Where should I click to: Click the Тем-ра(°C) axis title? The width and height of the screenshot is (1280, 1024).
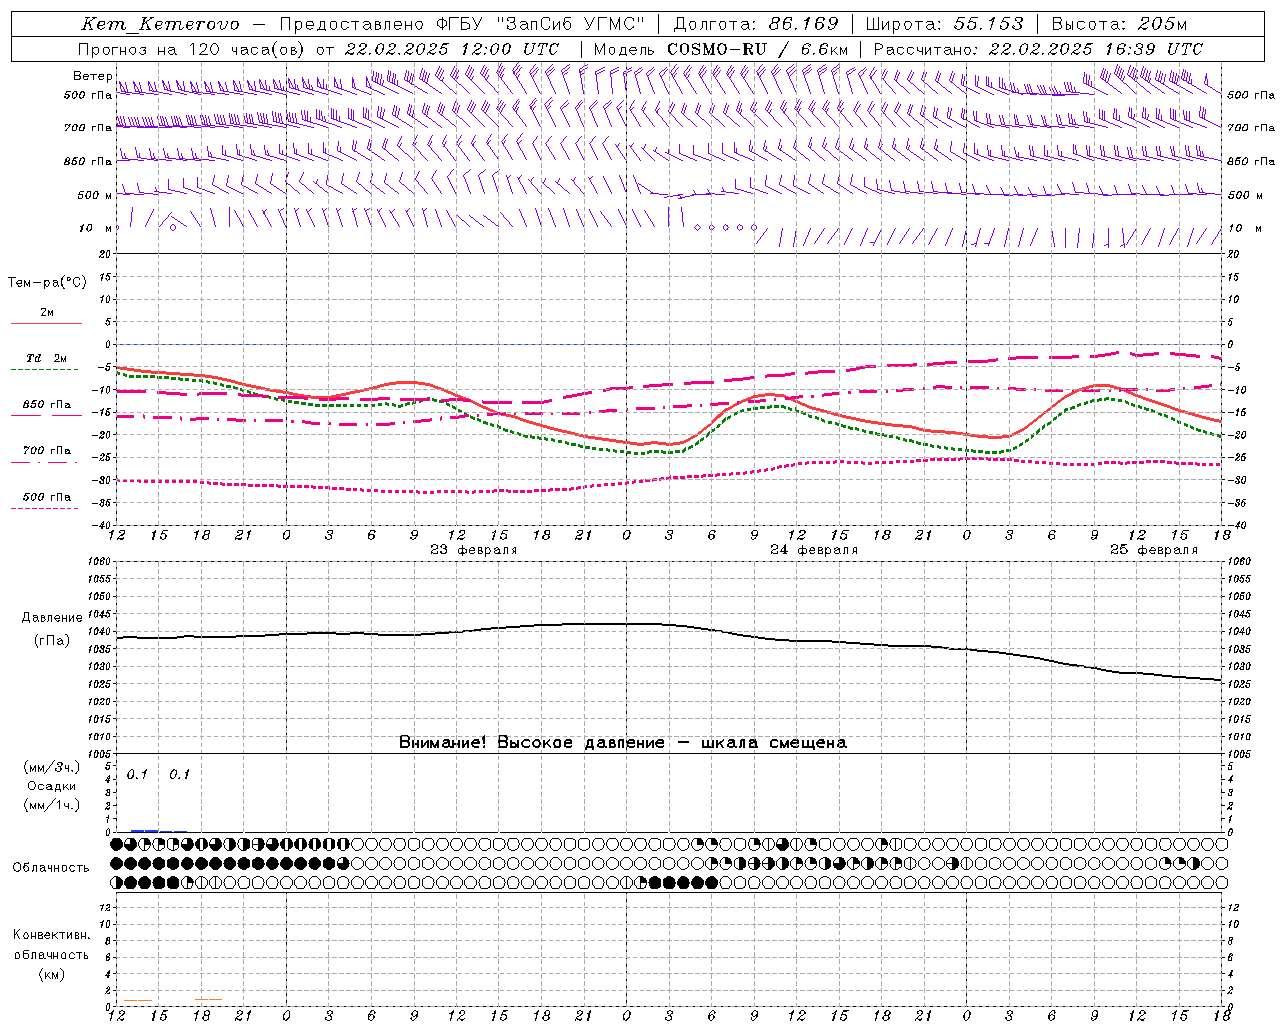tap(47, 283)
